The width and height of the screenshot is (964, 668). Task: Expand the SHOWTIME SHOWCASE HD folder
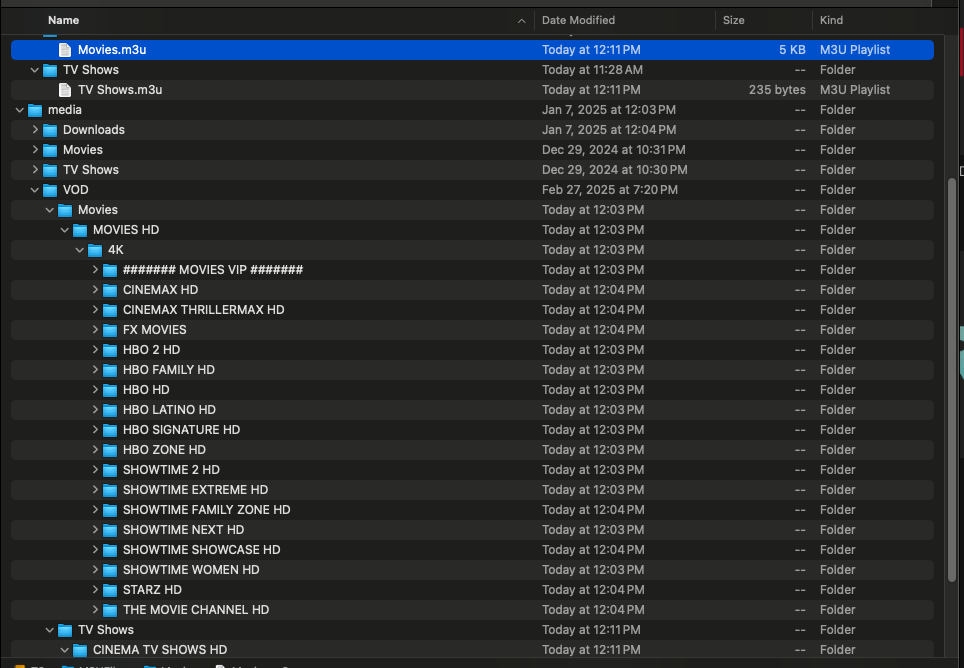point(95,549)
